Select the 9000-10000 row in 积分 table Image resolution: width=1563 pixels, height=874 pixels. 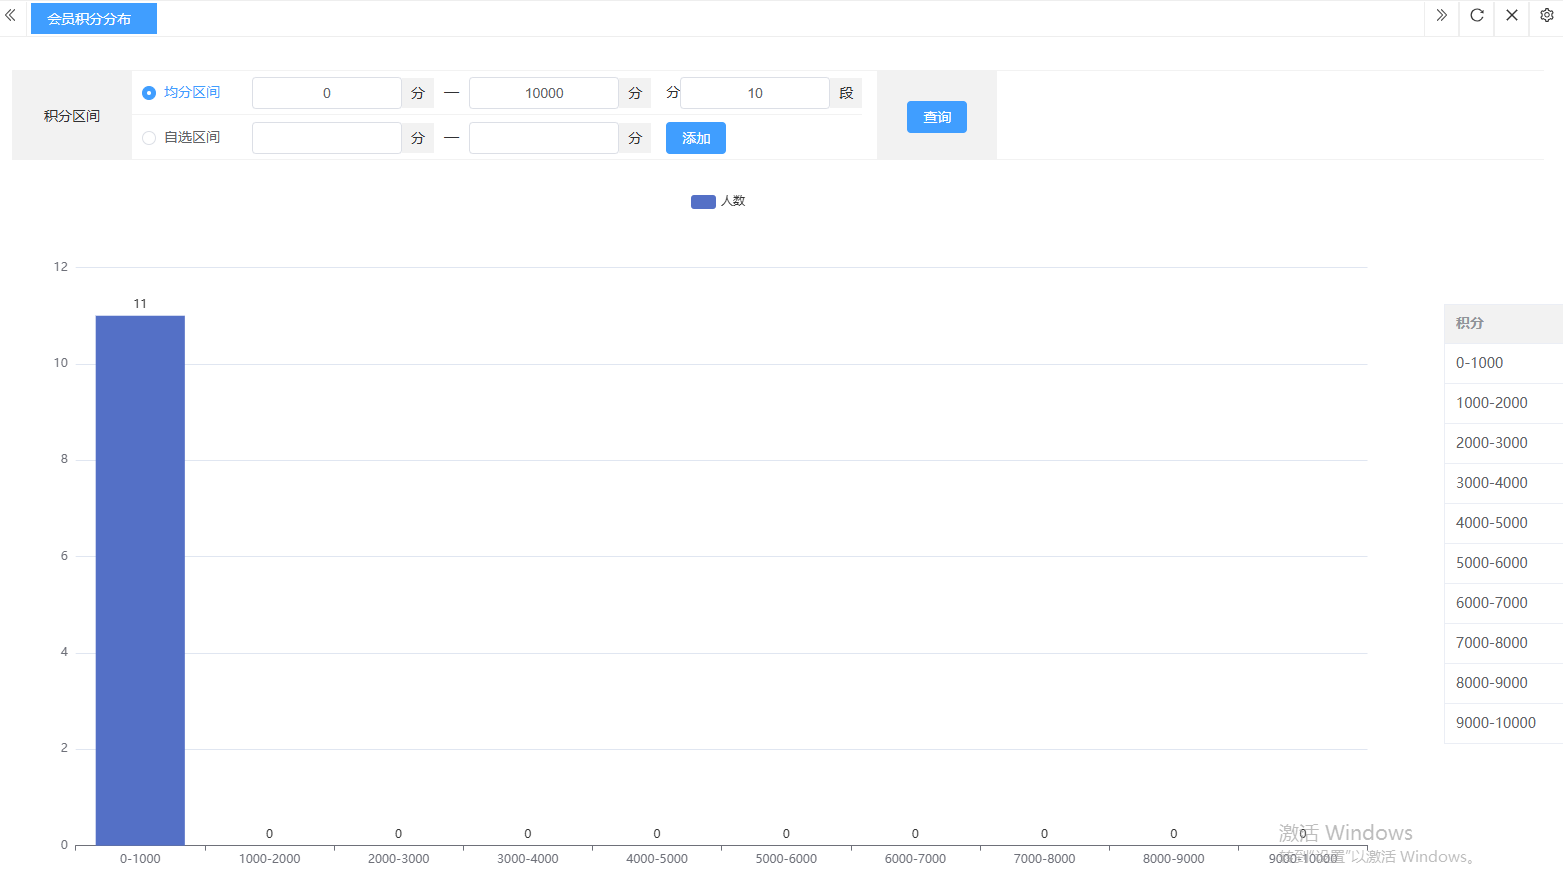click(1502, 723)
